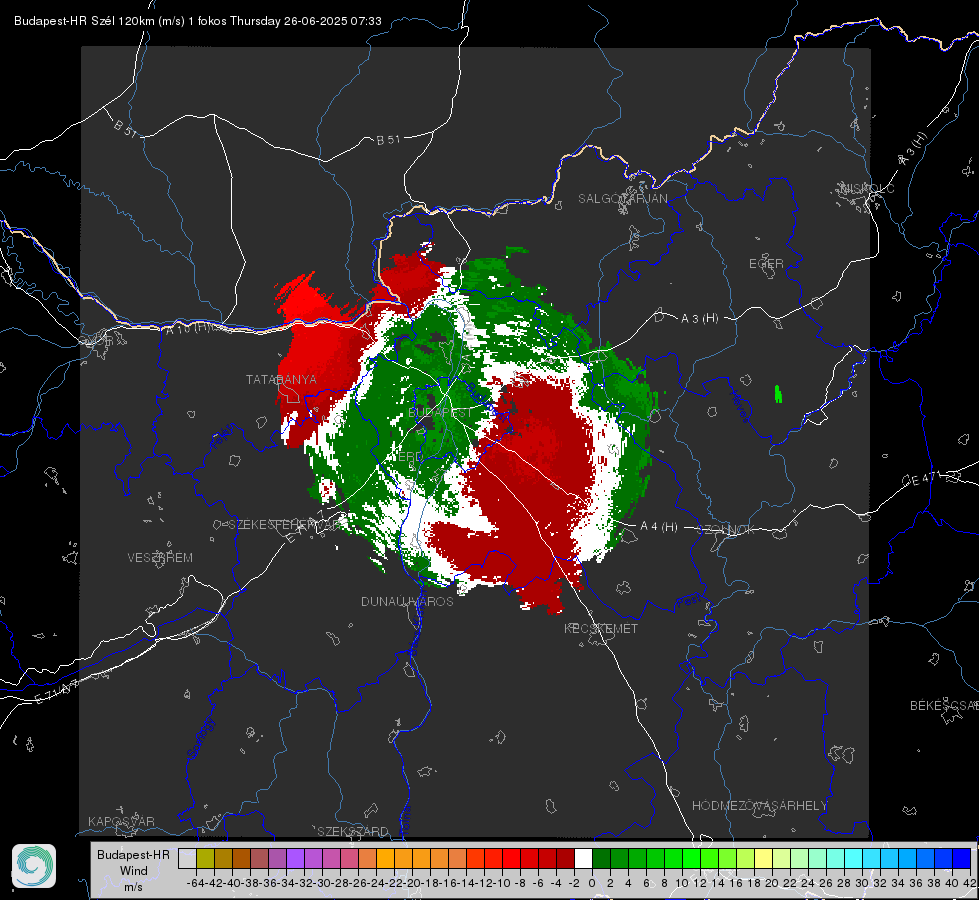The width and height of the screenshot is (979, 900).
Task: Click the EGER city label
Action: (766, 264)
